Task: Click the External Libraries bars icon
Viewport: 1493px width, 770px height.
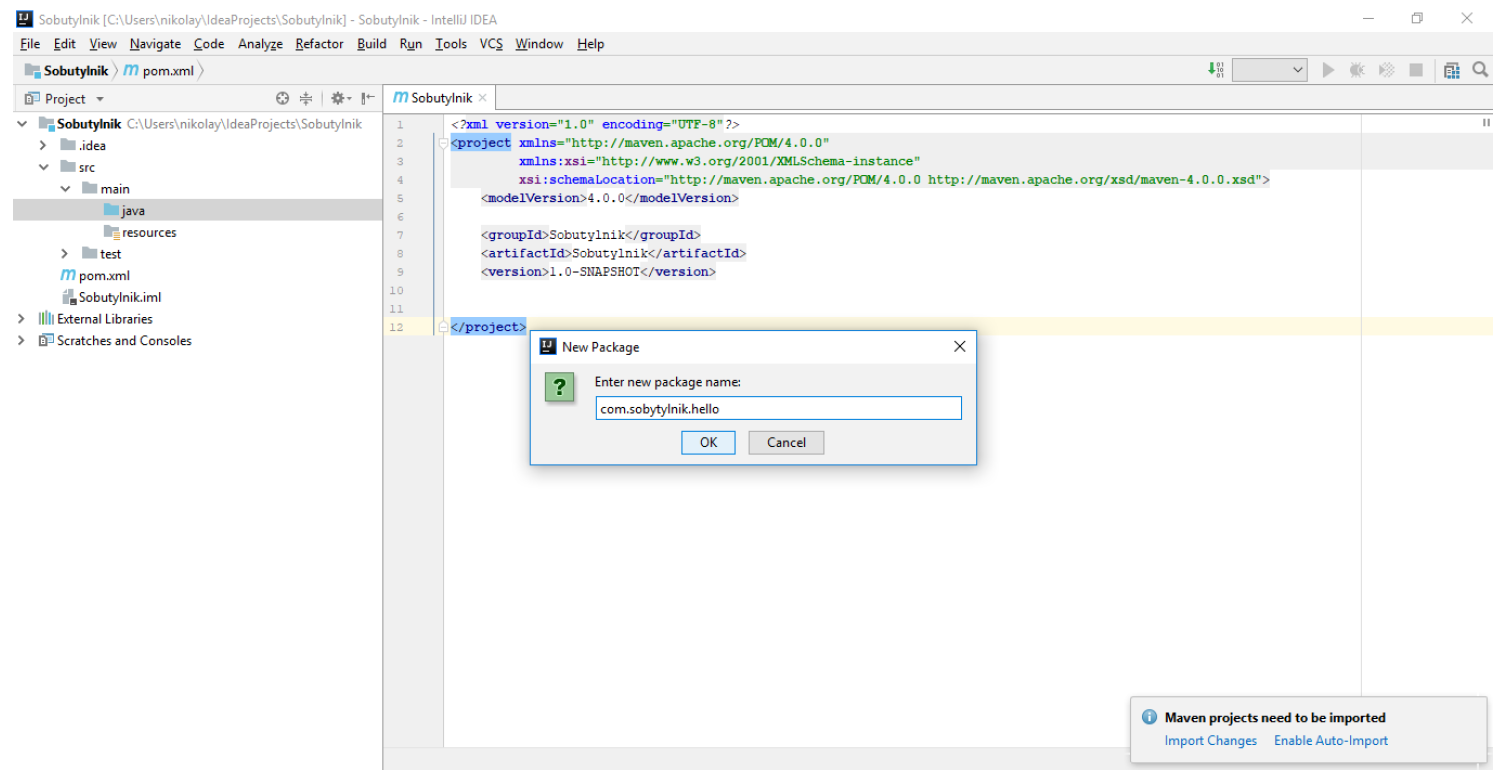Action: (x=46, y=319)
